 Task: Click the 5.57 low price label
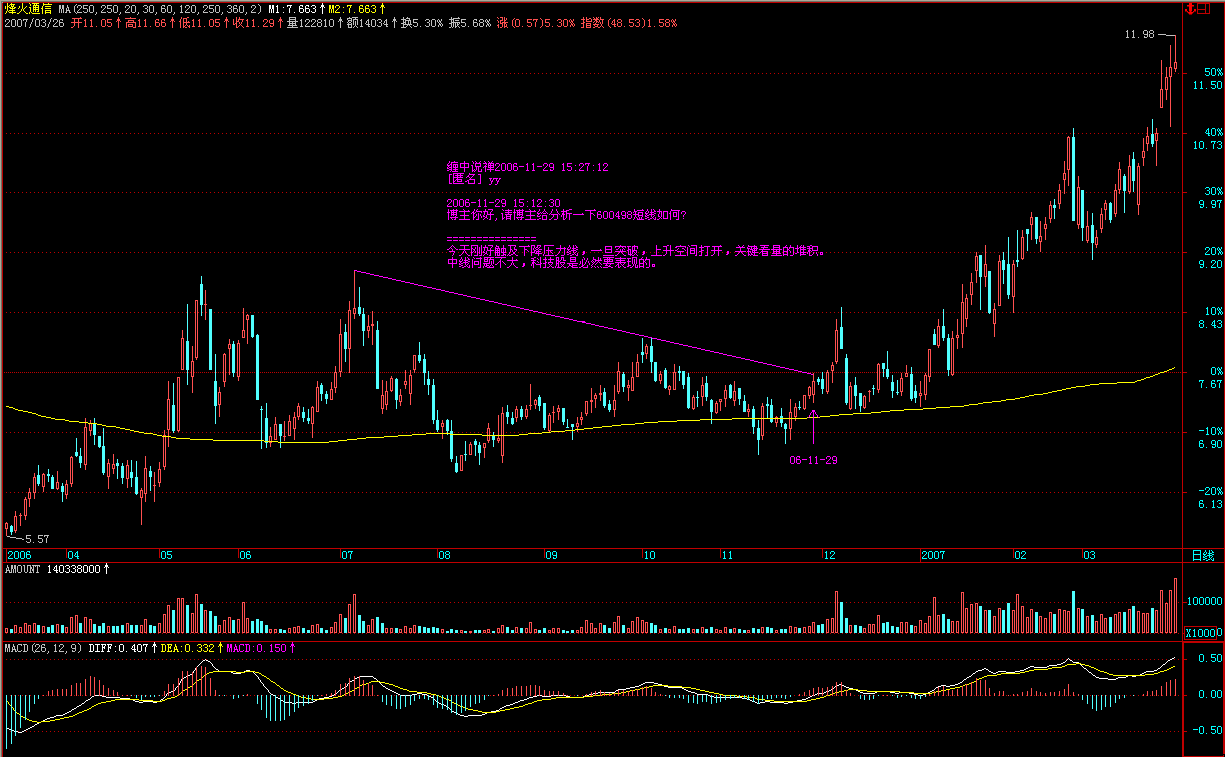click(x=36, y=538)
